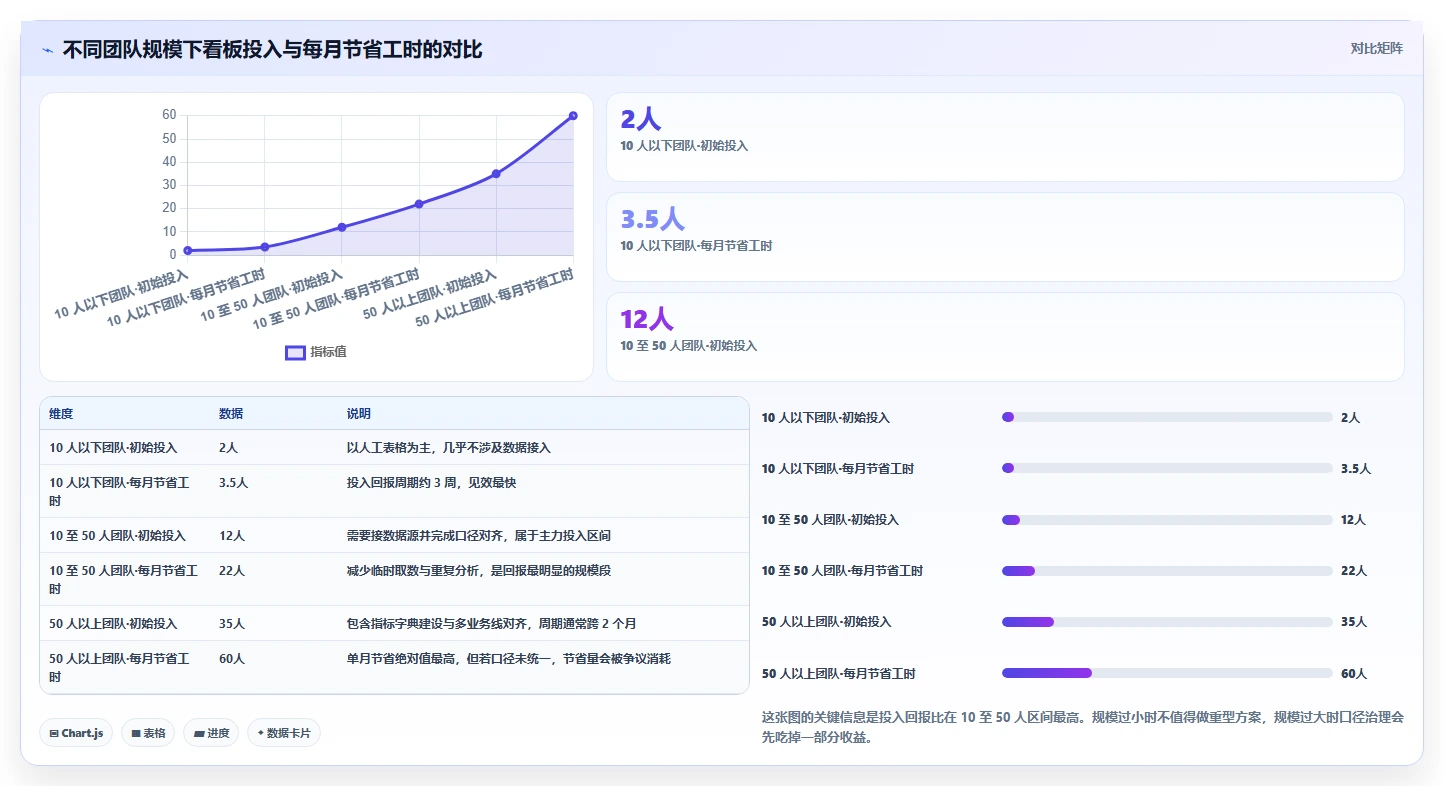
Task: Click the 60人 value beside the last progress bar
Action: (1354, 674)
